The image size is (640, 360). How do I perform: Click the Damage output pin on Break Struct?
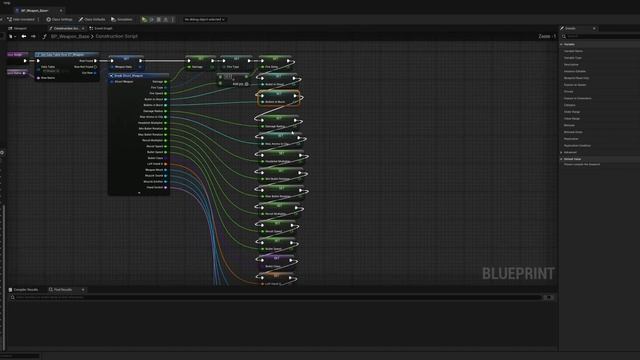click(x=165, y=82)
